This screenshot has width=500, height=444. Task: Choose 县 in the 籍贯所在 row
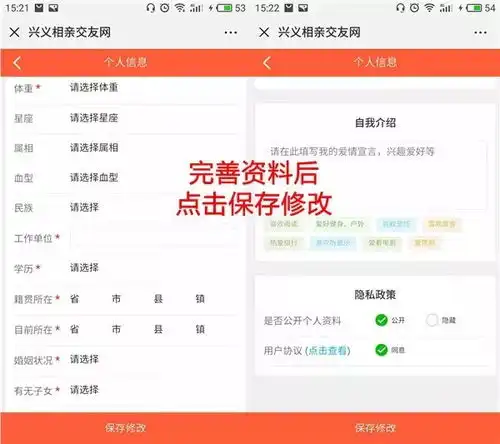[x=158, y=299]
